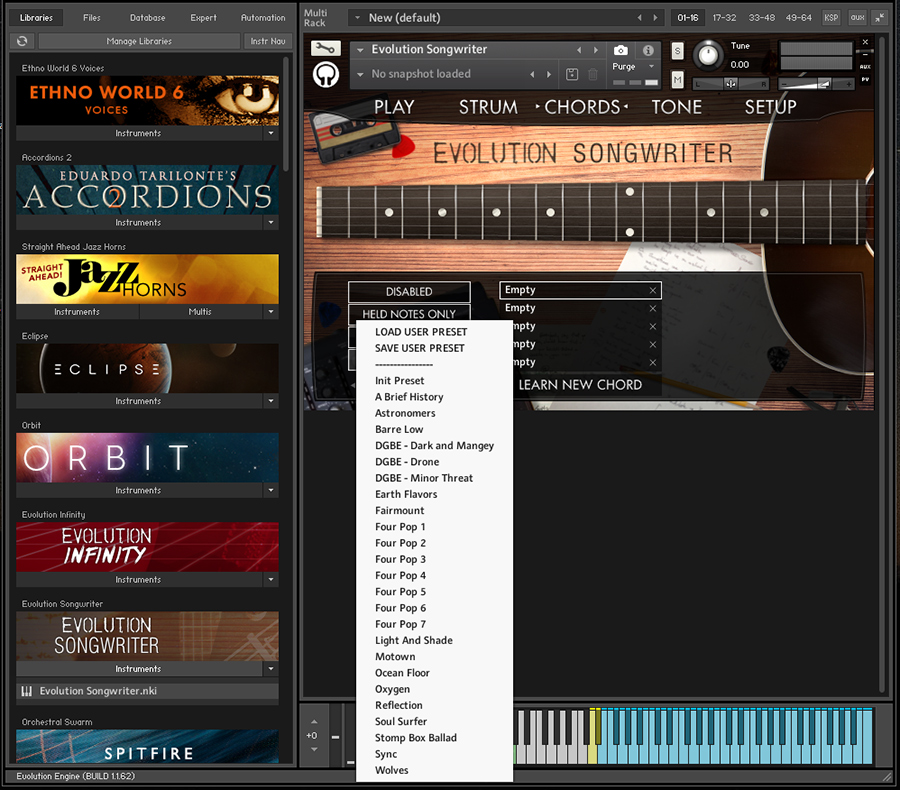Select HELD NOTES ONLY mode

coord(409,313)
